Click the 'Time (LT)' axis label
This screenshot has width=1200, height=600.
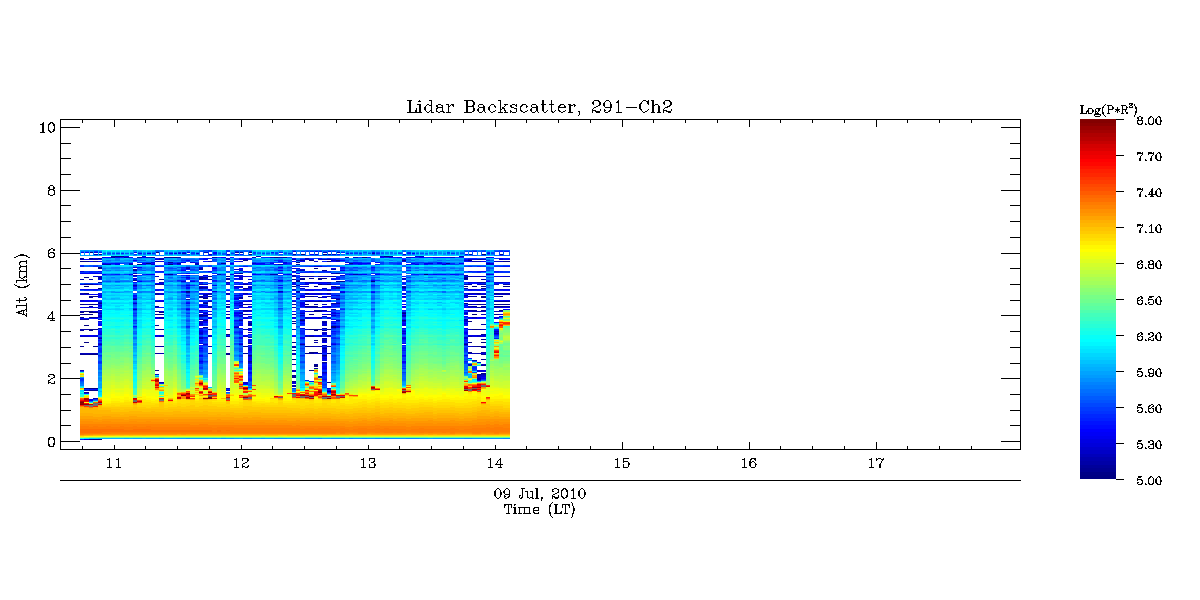539,509
